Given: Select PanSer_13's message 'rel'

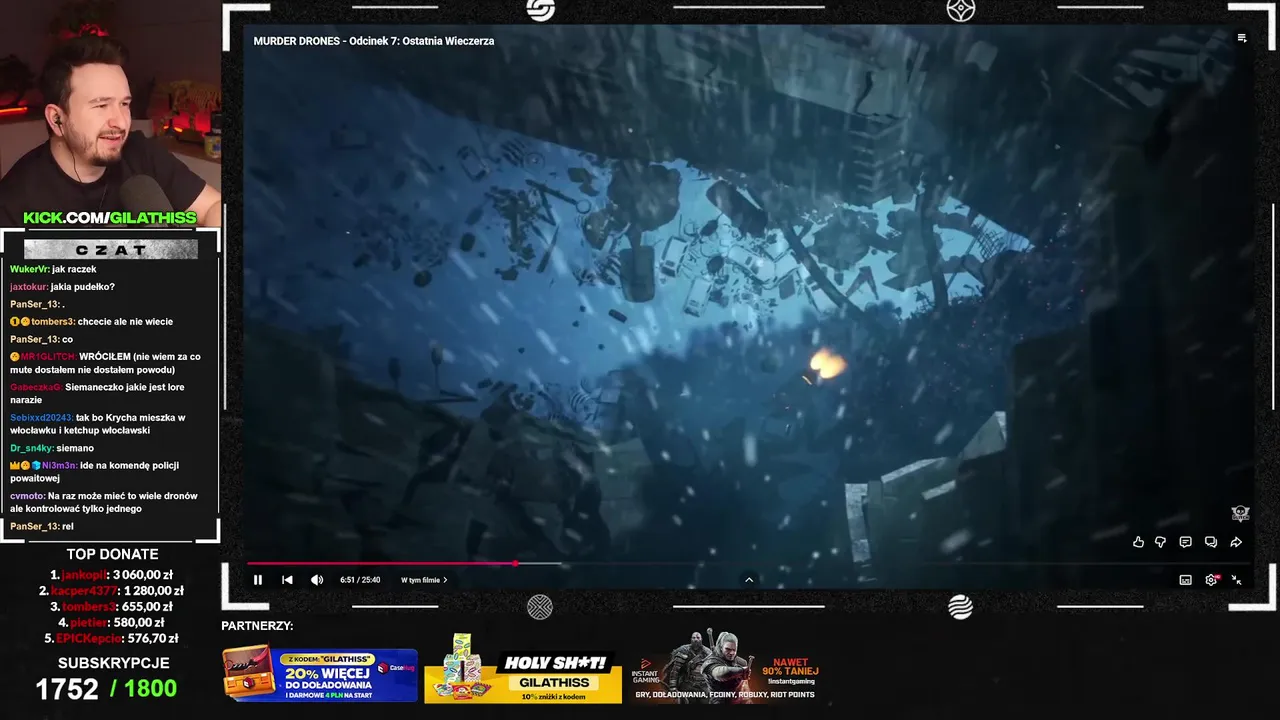Looking at the screenshot, I should coord(42,527).
